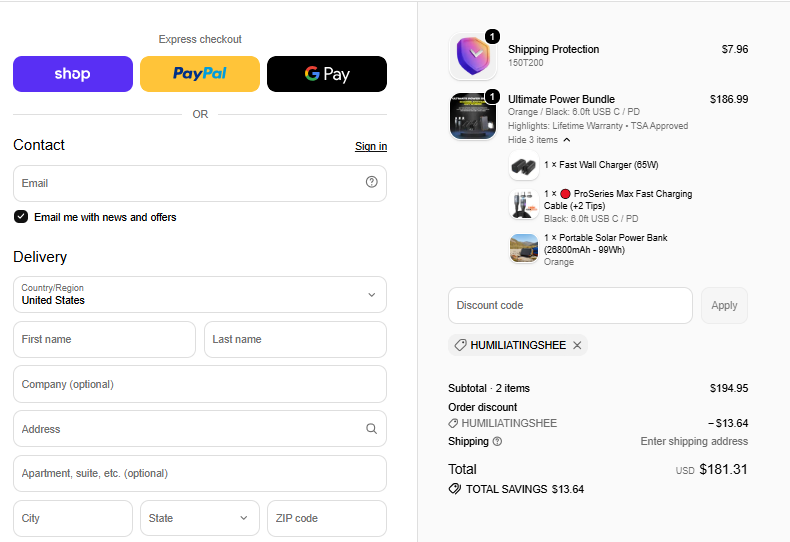
Task: Open Country/Region dropdown
Action: [x=200, y=295]
